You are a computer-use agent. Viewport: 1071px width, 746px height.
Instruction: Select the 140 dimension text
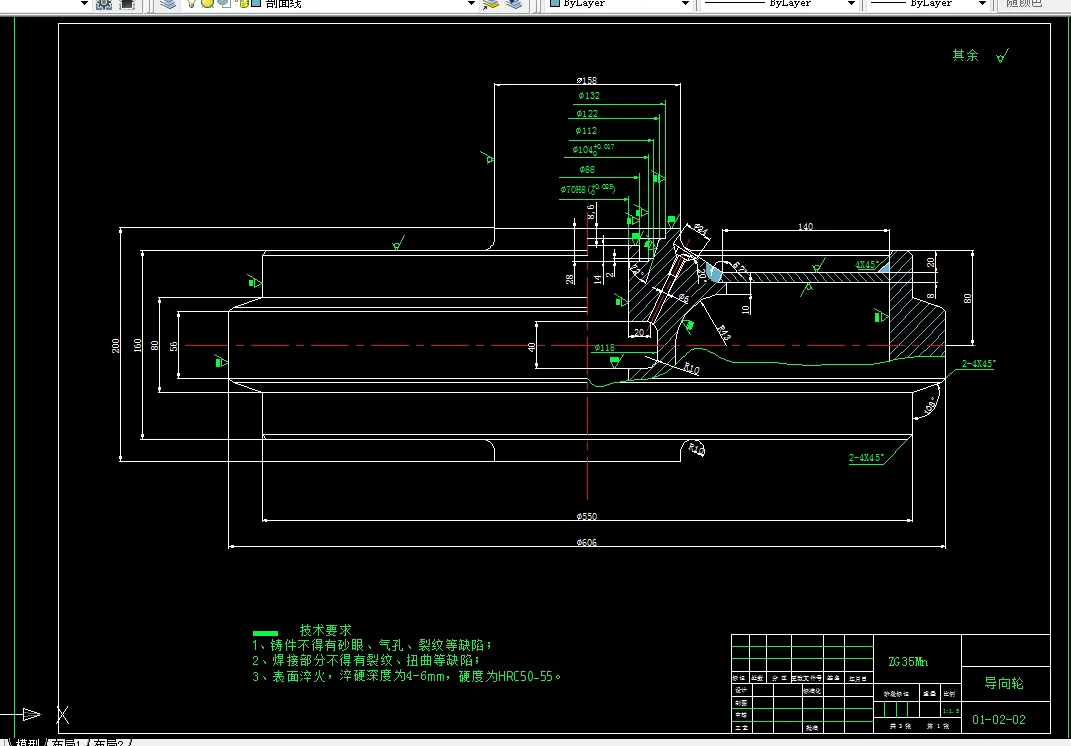point(805,226)
